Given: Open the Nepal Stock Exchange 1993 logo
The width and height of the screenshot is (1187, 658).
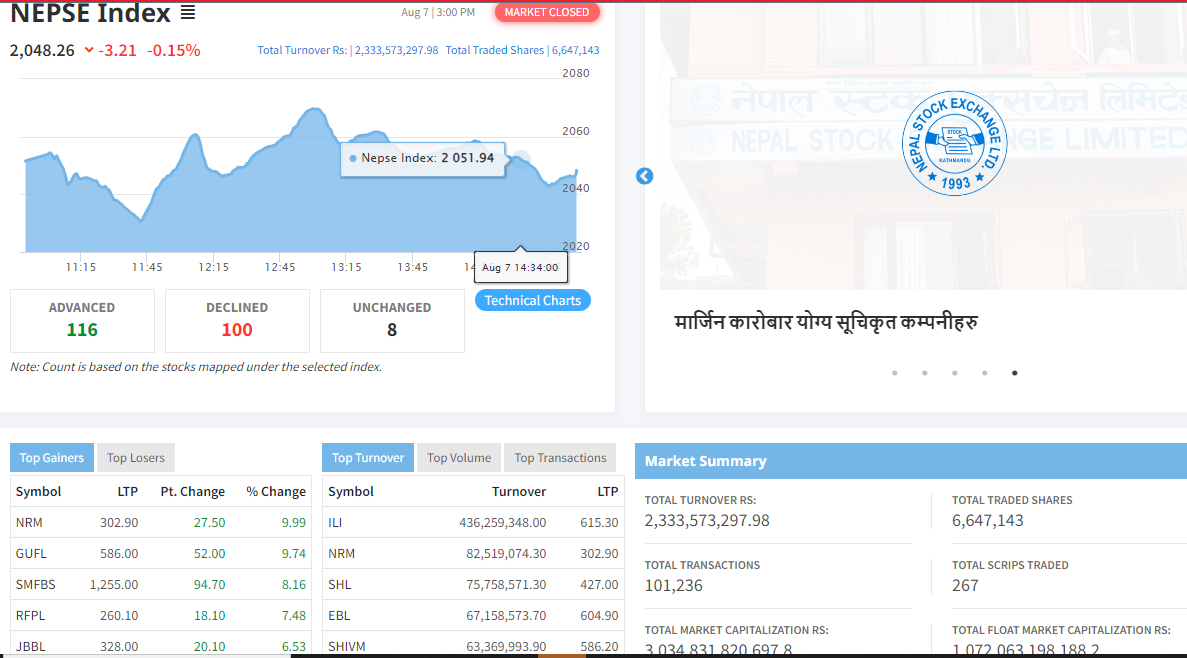Looking at the screenshot, I should pos(955,144).
